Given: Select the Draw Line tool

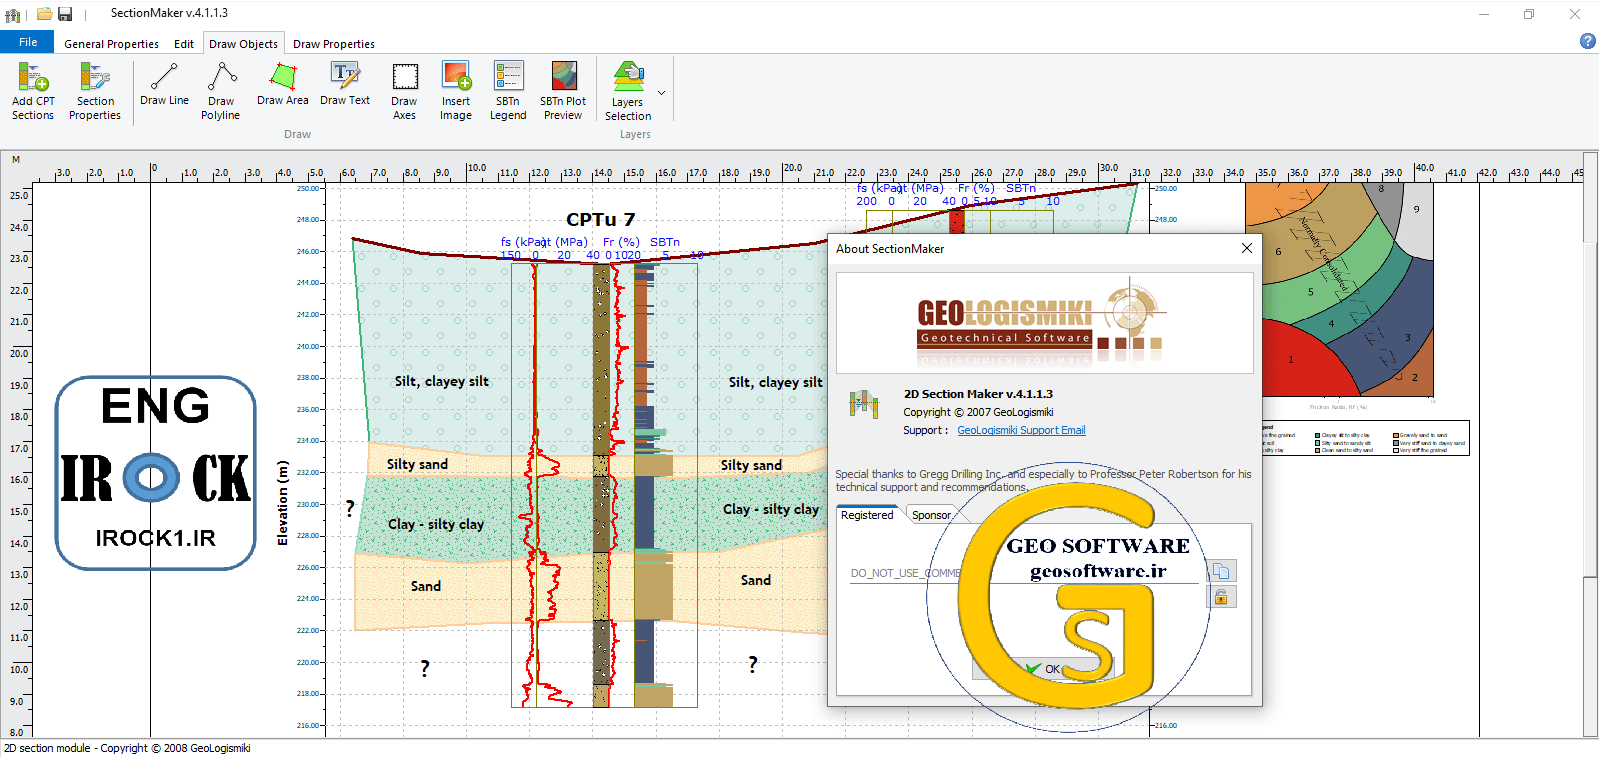Looking at the screenshot, I should pos(164,84).
